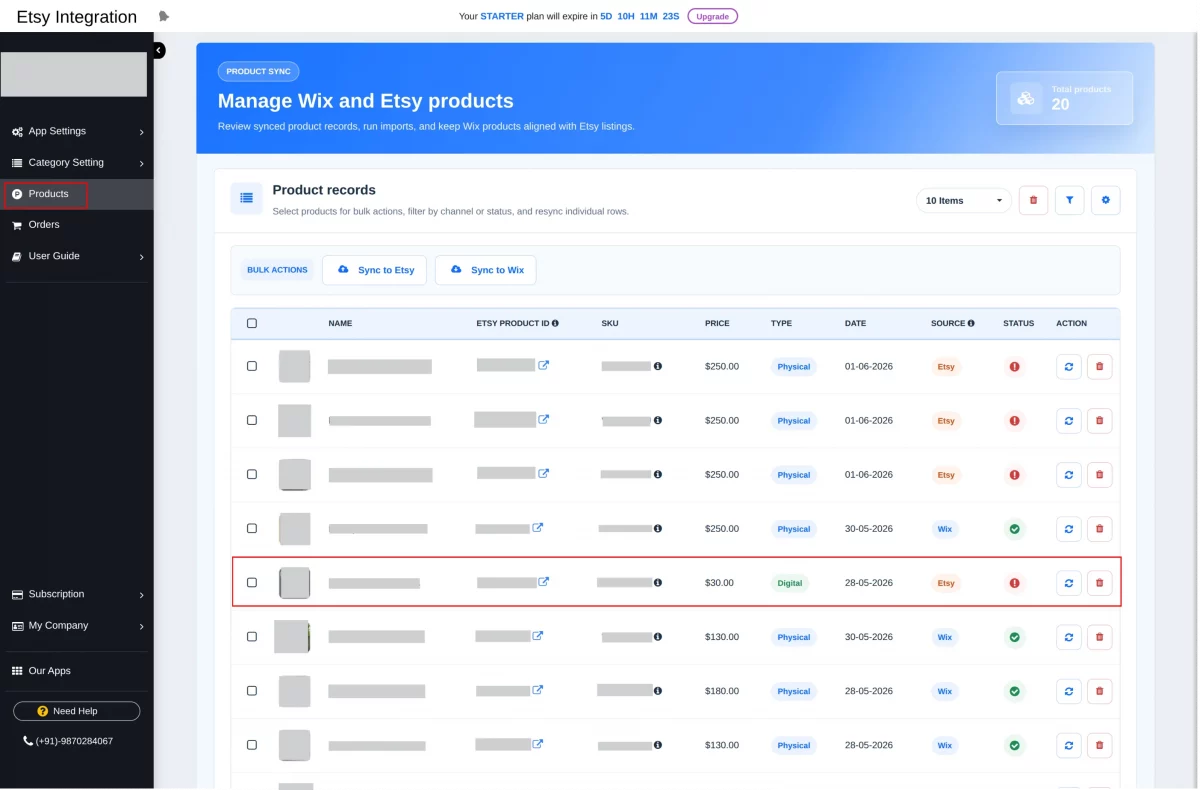Click the Need Help button

(76, 711)
